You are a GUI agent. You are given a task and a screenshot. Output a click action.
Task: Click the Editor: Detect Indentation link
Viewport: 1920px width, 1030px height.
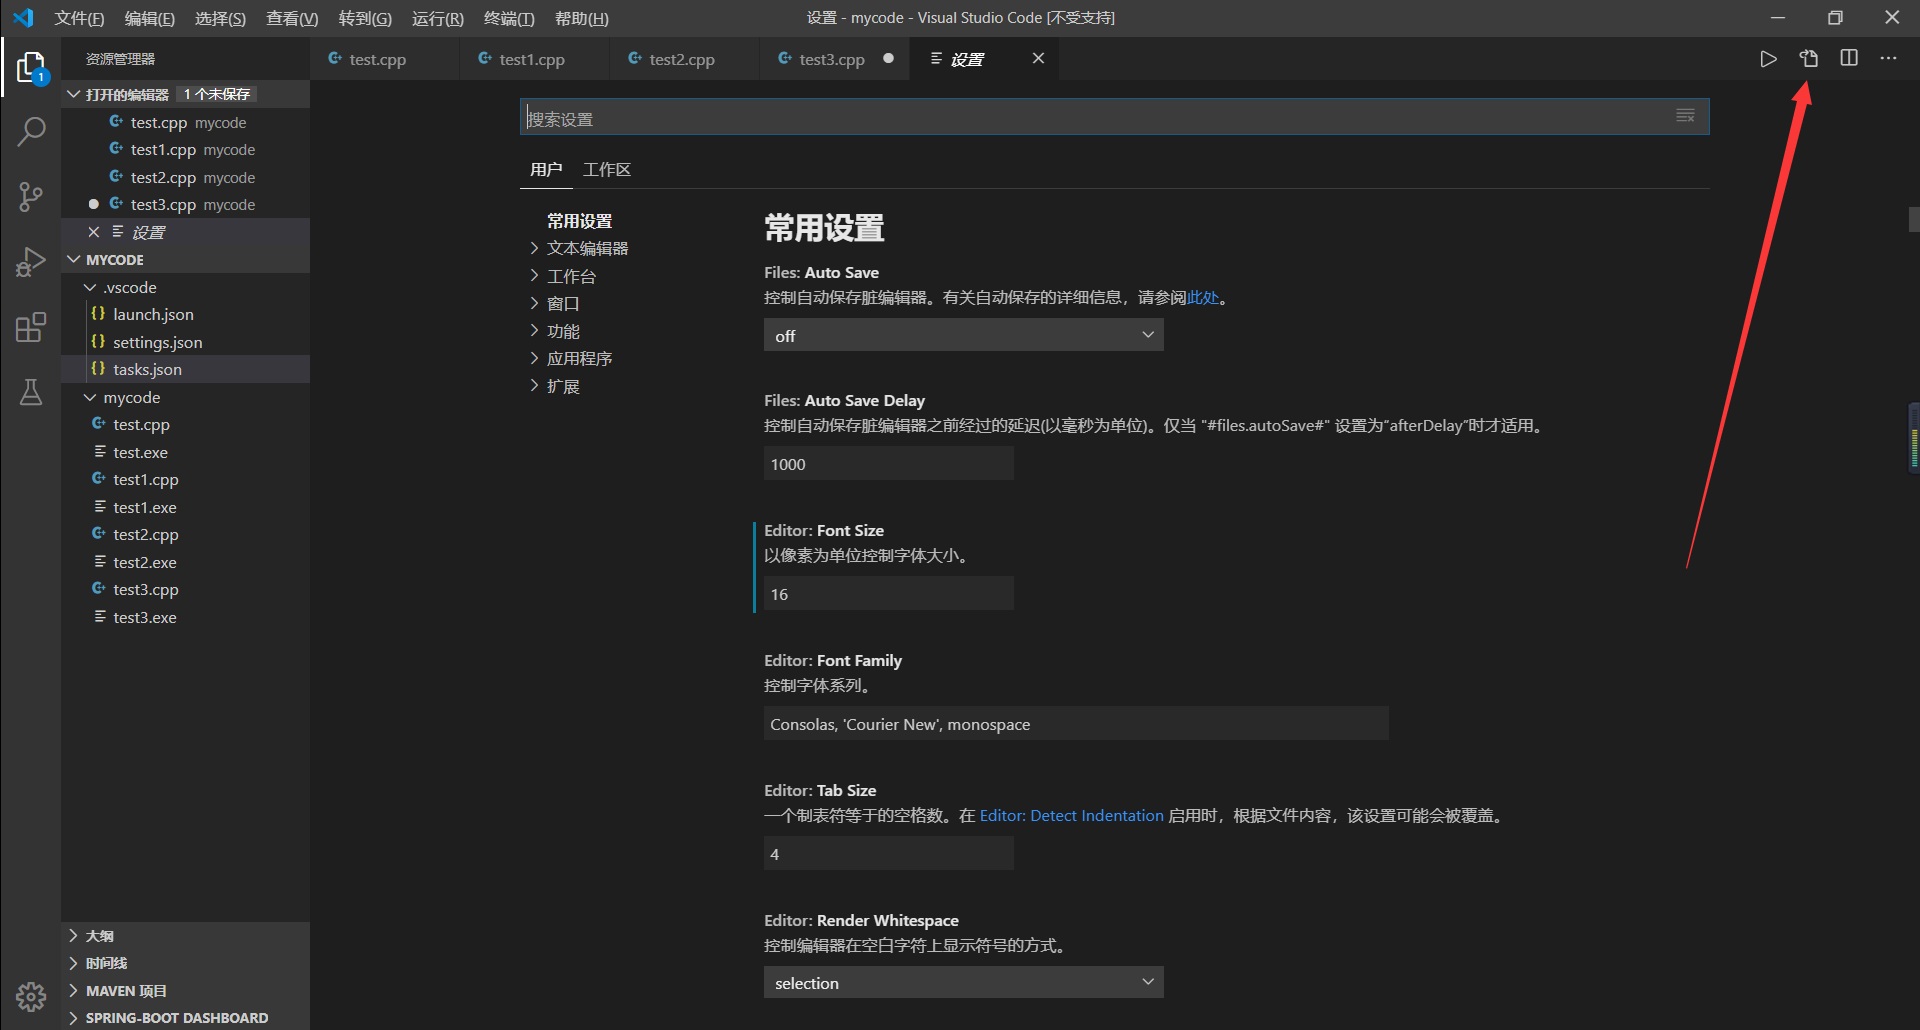coord(1071,815)
